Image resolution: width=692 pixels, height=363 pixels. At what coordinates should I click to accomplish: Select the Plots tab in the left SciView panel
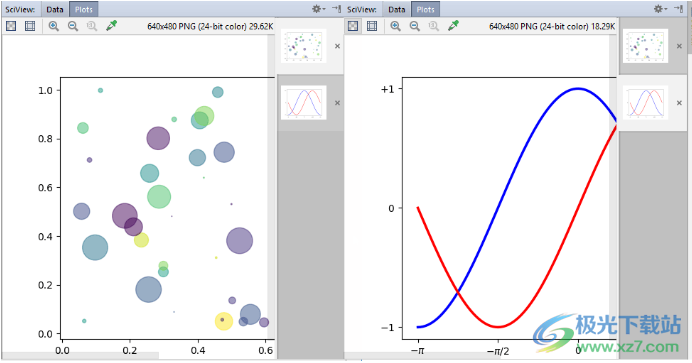click(x=83, y=9)
